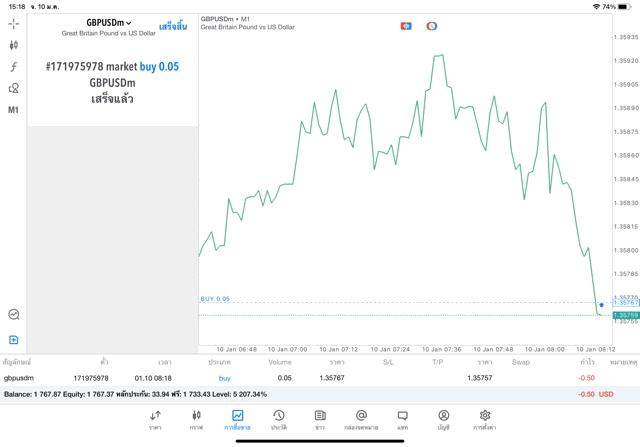Image resolution: width=640 pixels, height=447 pixels.
Task: Tap the new order plus icon
Action: click(x=14, y=340)
